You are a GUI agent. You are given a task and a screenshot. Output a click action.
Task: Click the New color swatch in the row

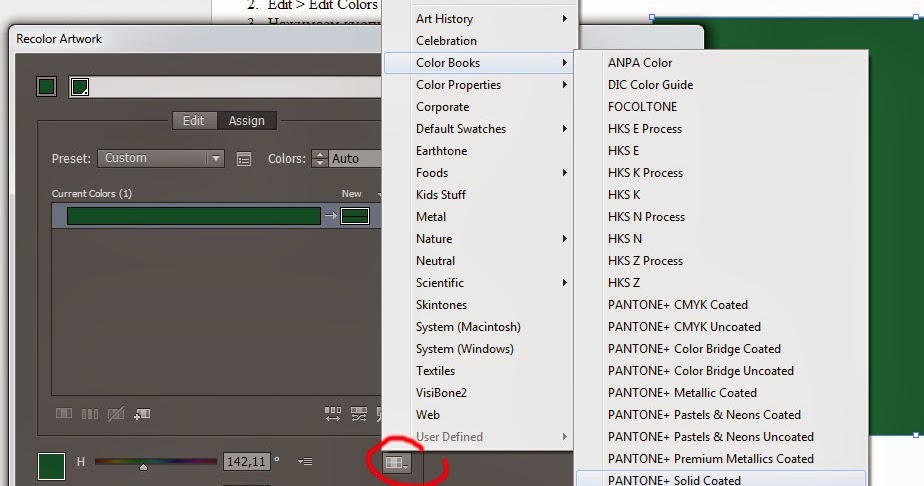(355, 216)
